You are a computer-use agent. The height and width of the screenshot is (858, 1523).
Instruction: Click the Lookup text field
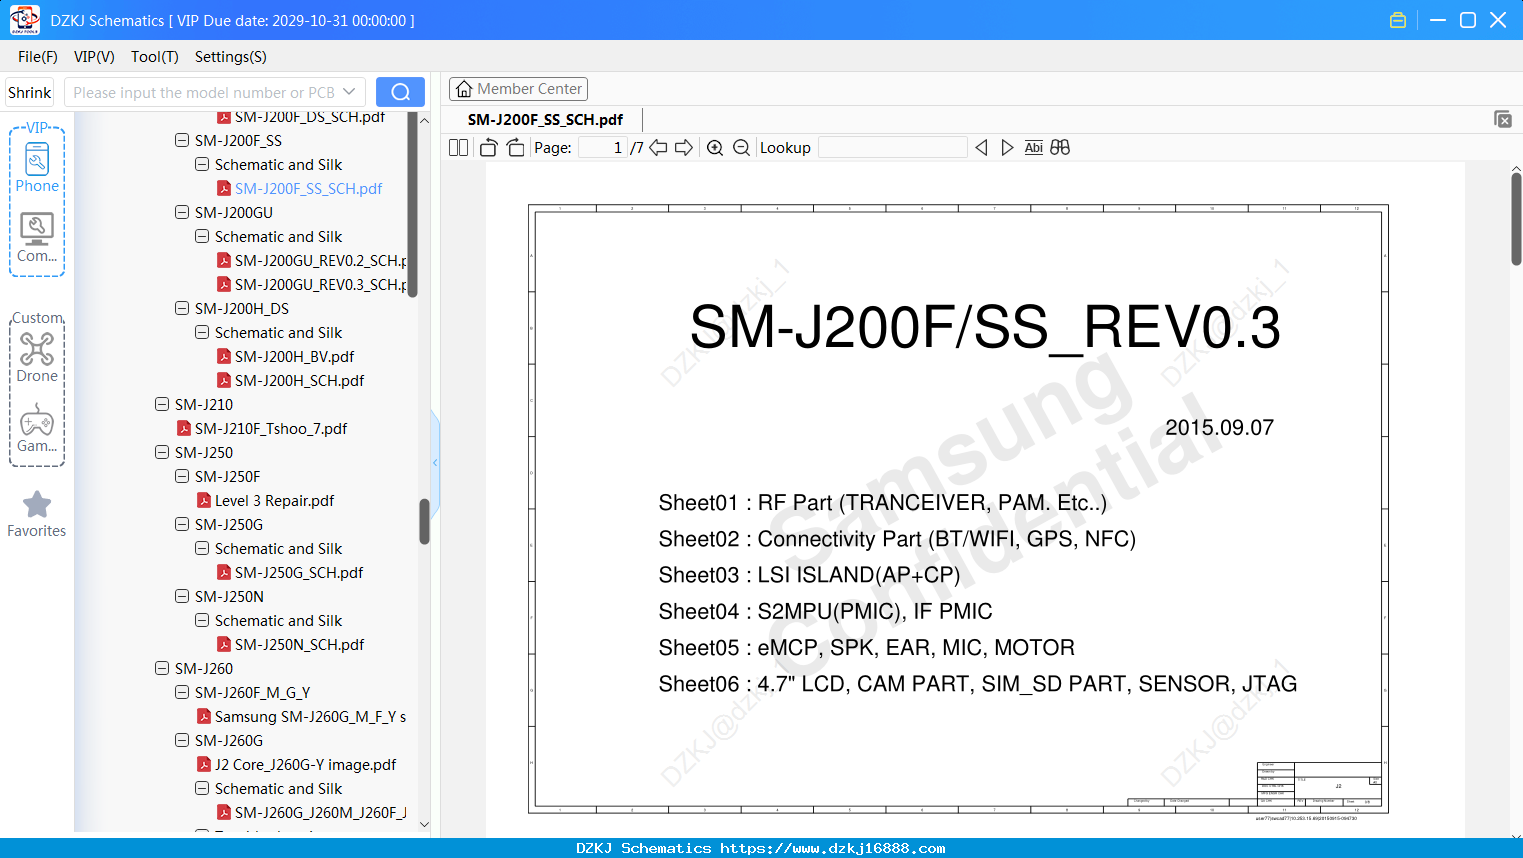(x=893, y=147)
